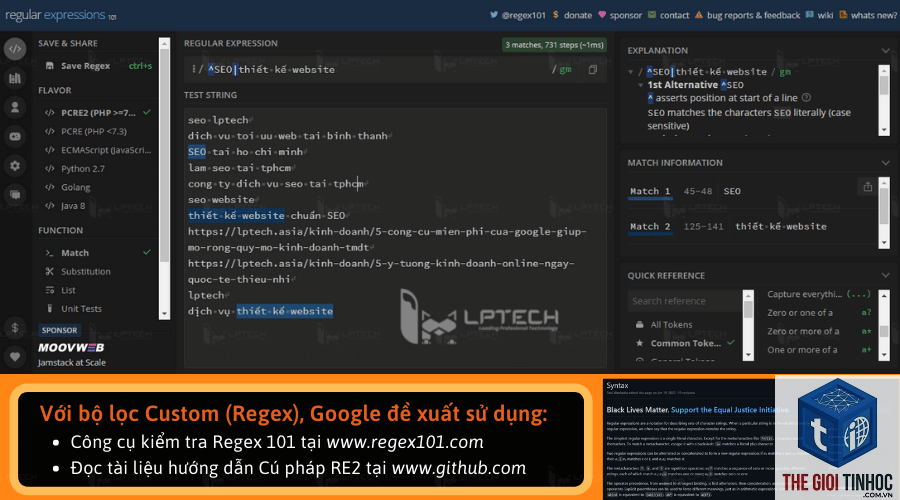Click the 3 matches, 731 steps badge
The image size is (900, 500).
click(554, 45)
